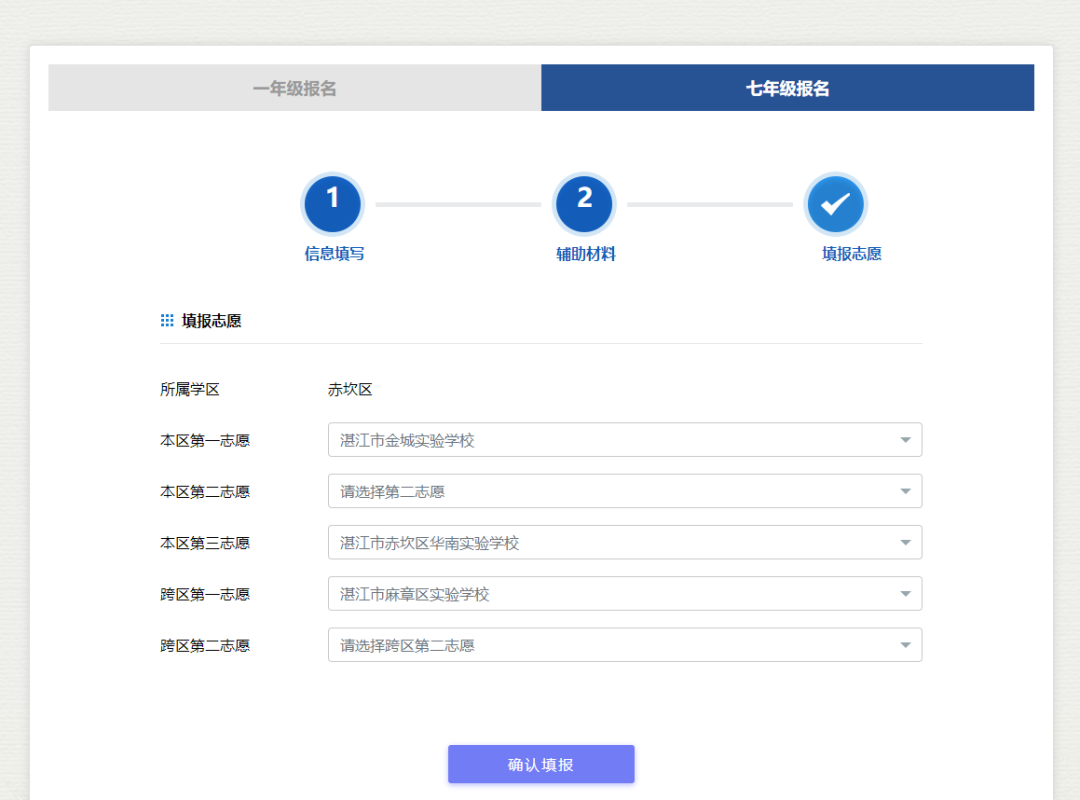Viewport: 1080px width, 800px height.
Task: Switch to the 一年级报名 tab
Action: [295, 88]
